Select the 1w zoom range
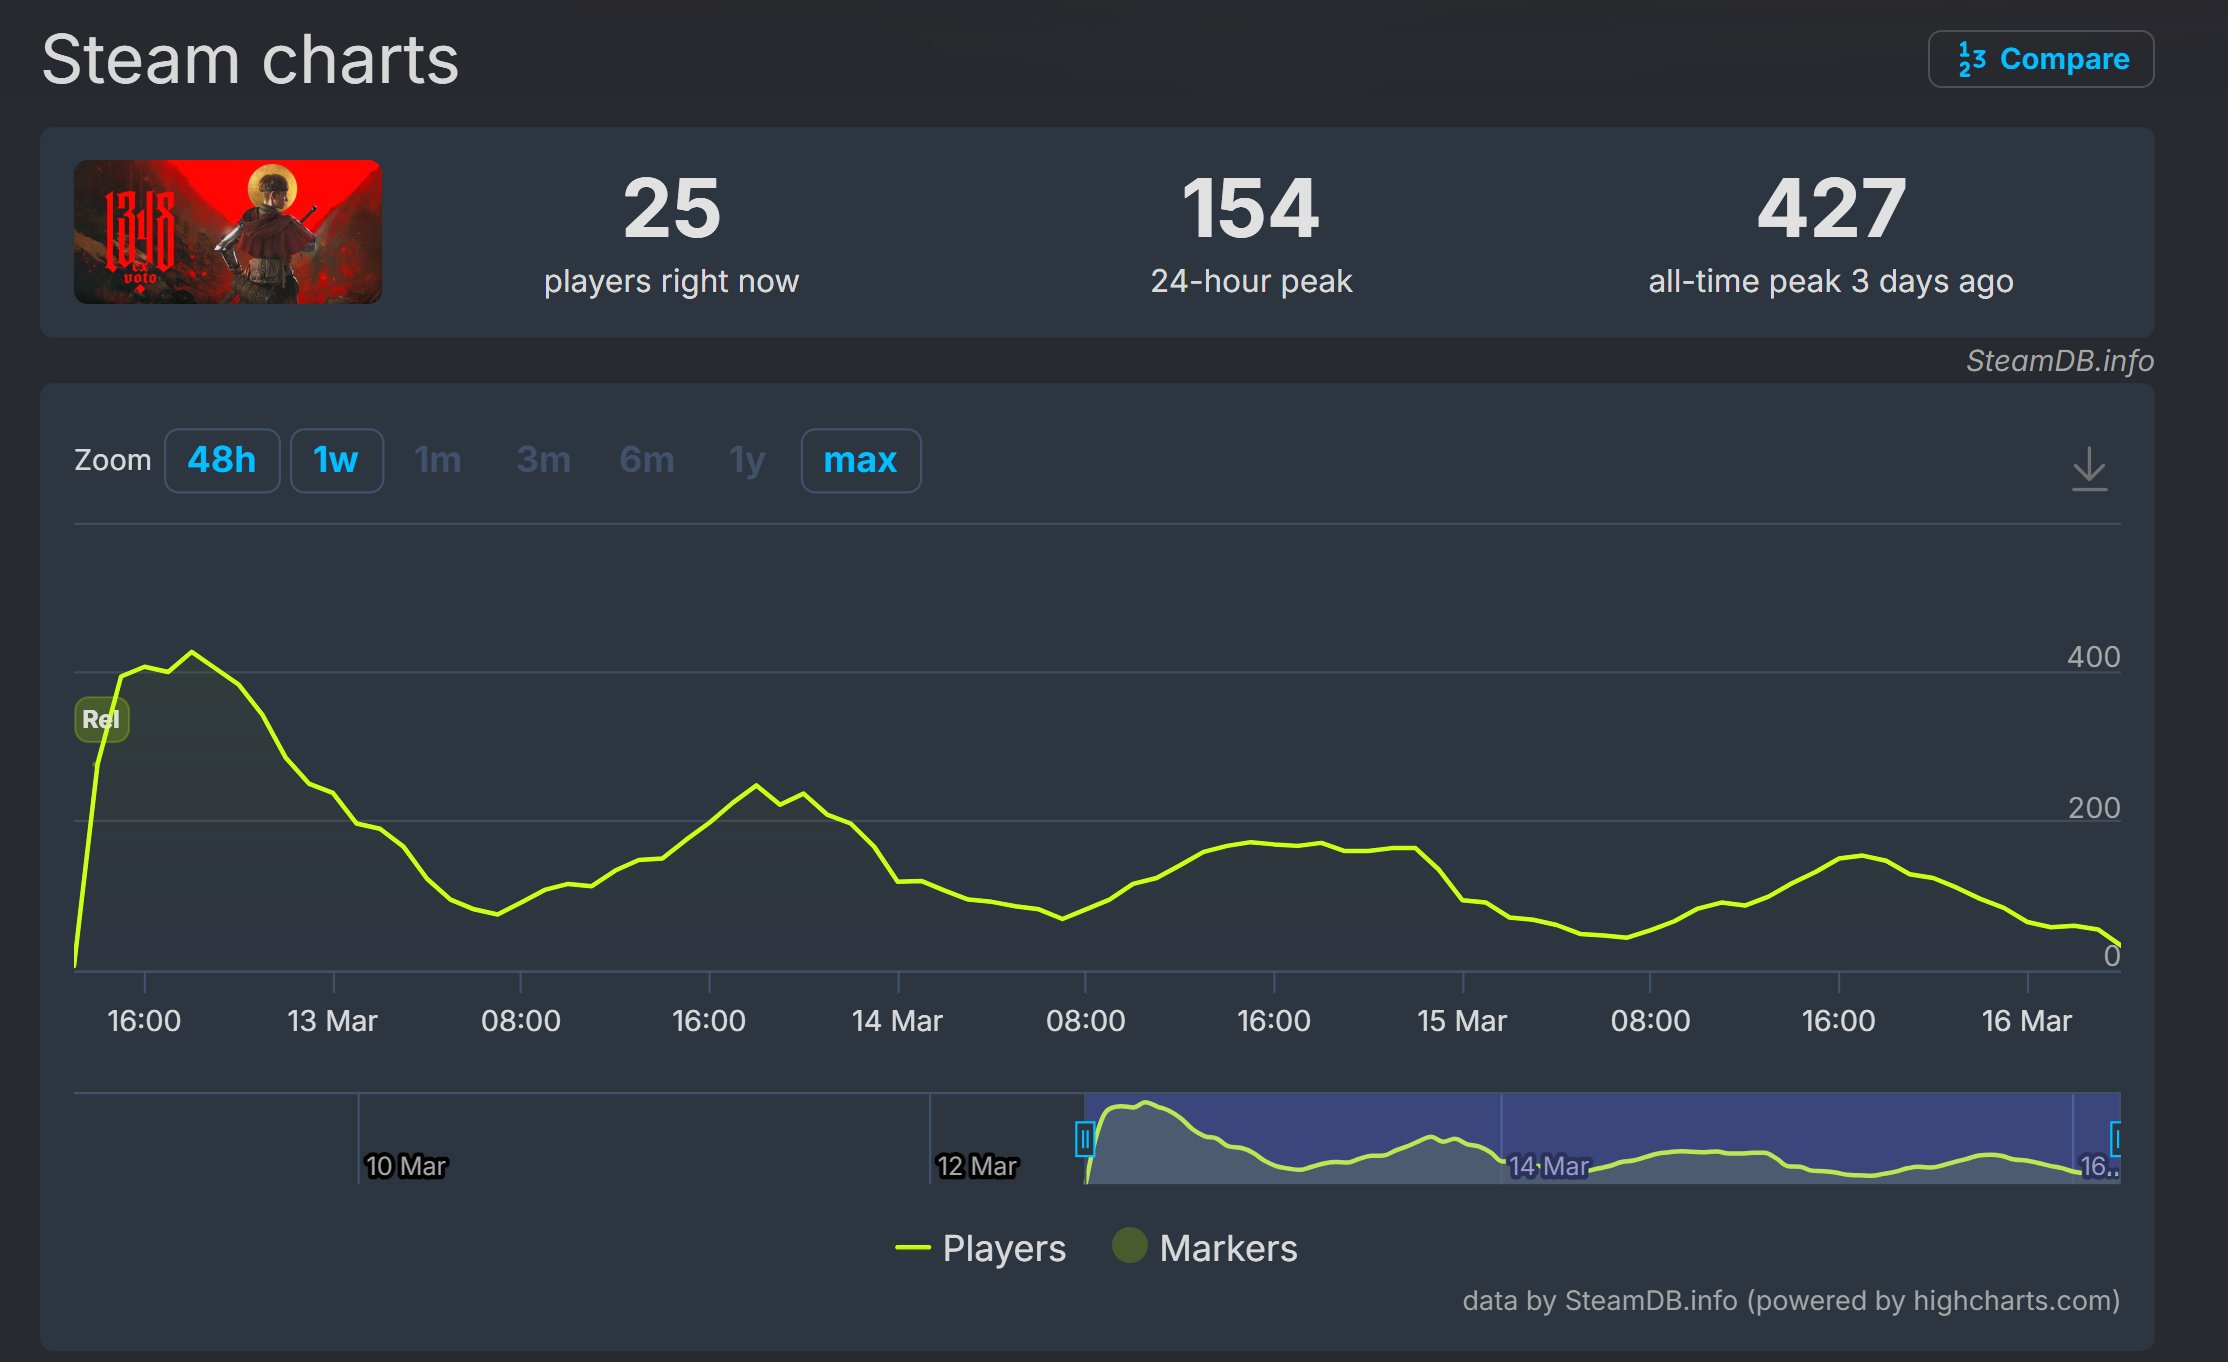 pyautogui.click(x=336, y=460)
